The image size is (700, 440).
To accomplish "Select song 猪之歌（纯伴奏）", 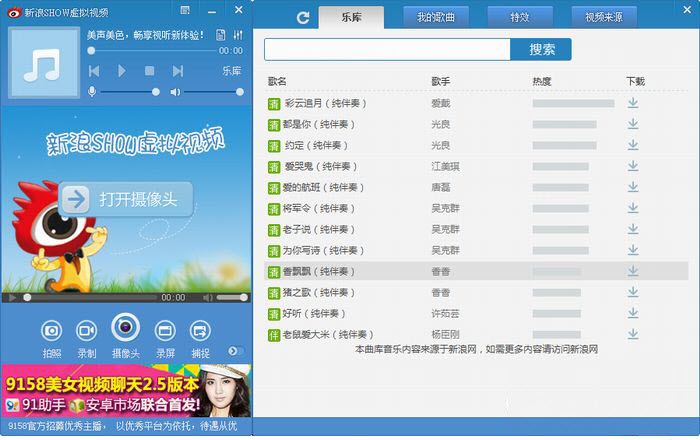I will pyautogui.click(x=319, y=292).
